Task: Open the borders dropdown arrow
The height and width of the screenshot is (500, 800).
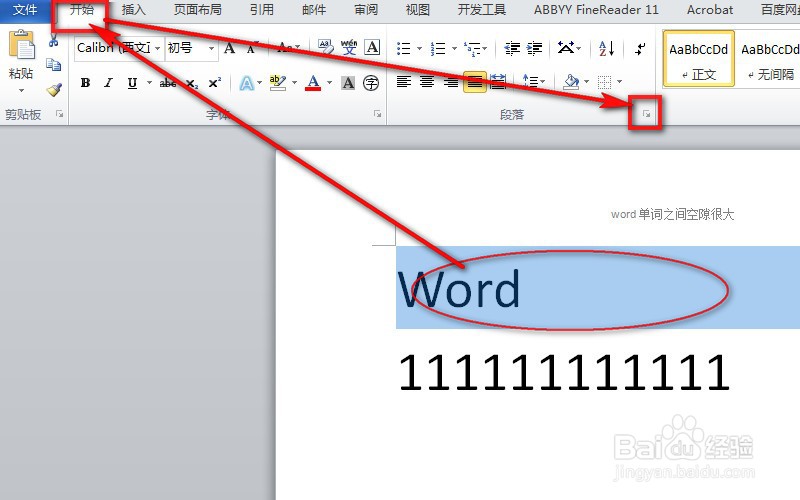Action: (x=619, y=82)
